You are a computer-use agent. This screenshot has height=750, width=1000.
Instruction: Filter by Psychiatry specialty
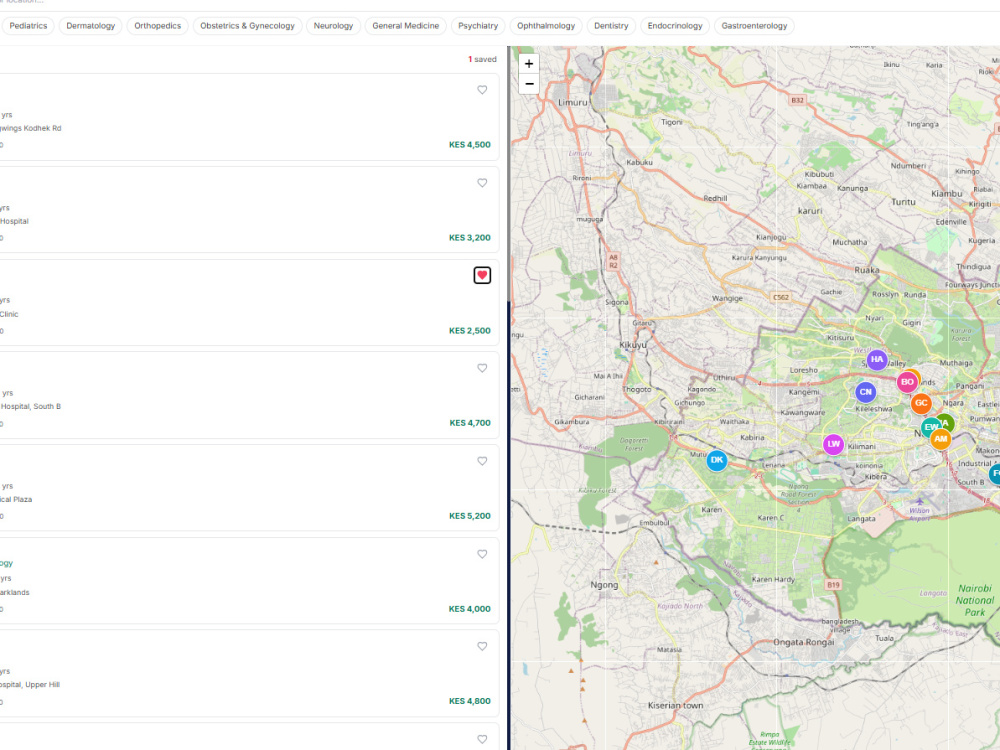tap(478, 26)
